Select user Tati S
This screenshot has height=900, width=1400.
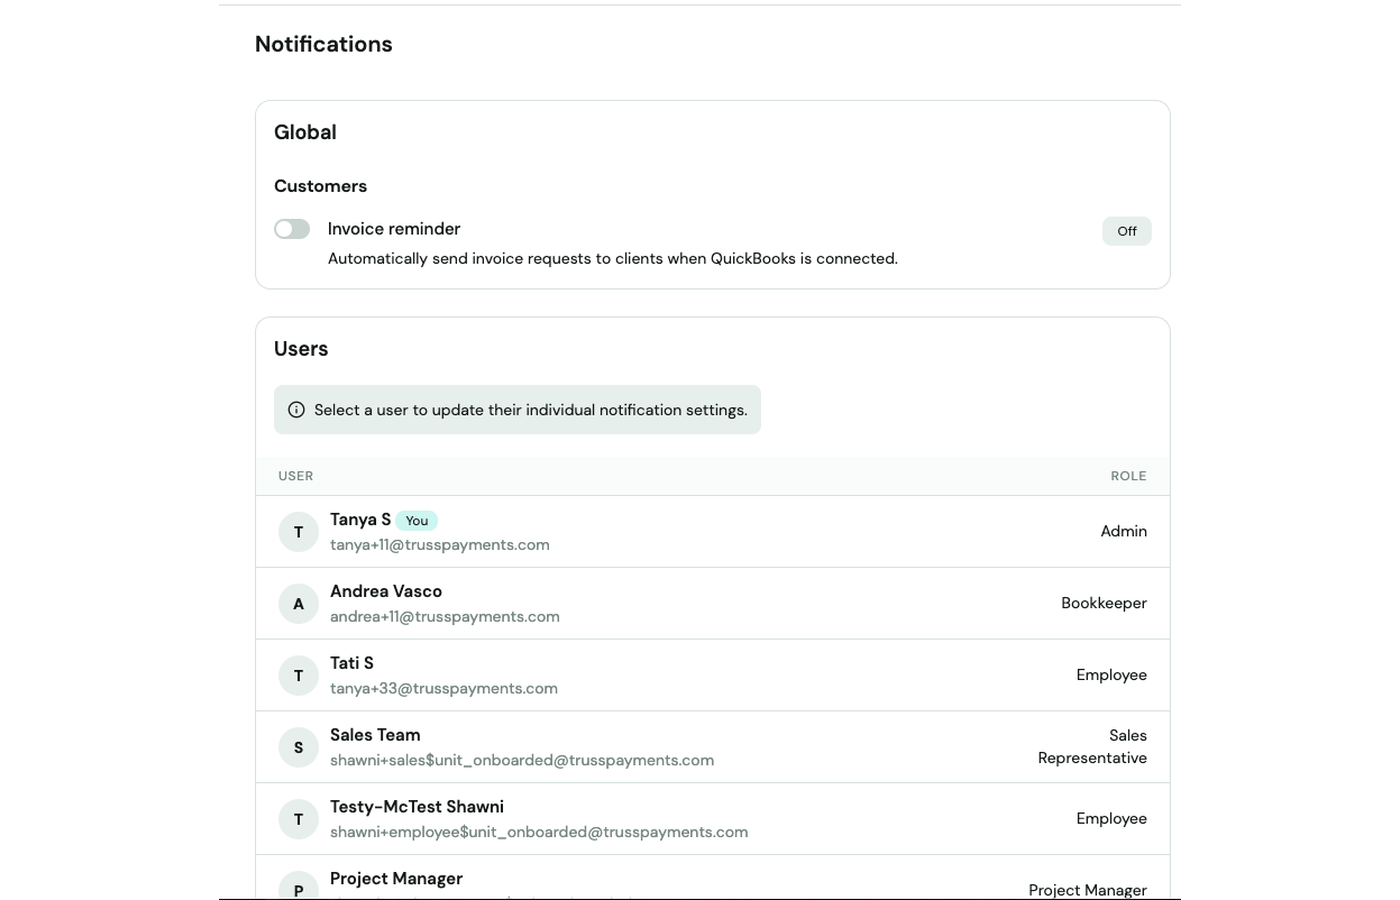(712, 676)
